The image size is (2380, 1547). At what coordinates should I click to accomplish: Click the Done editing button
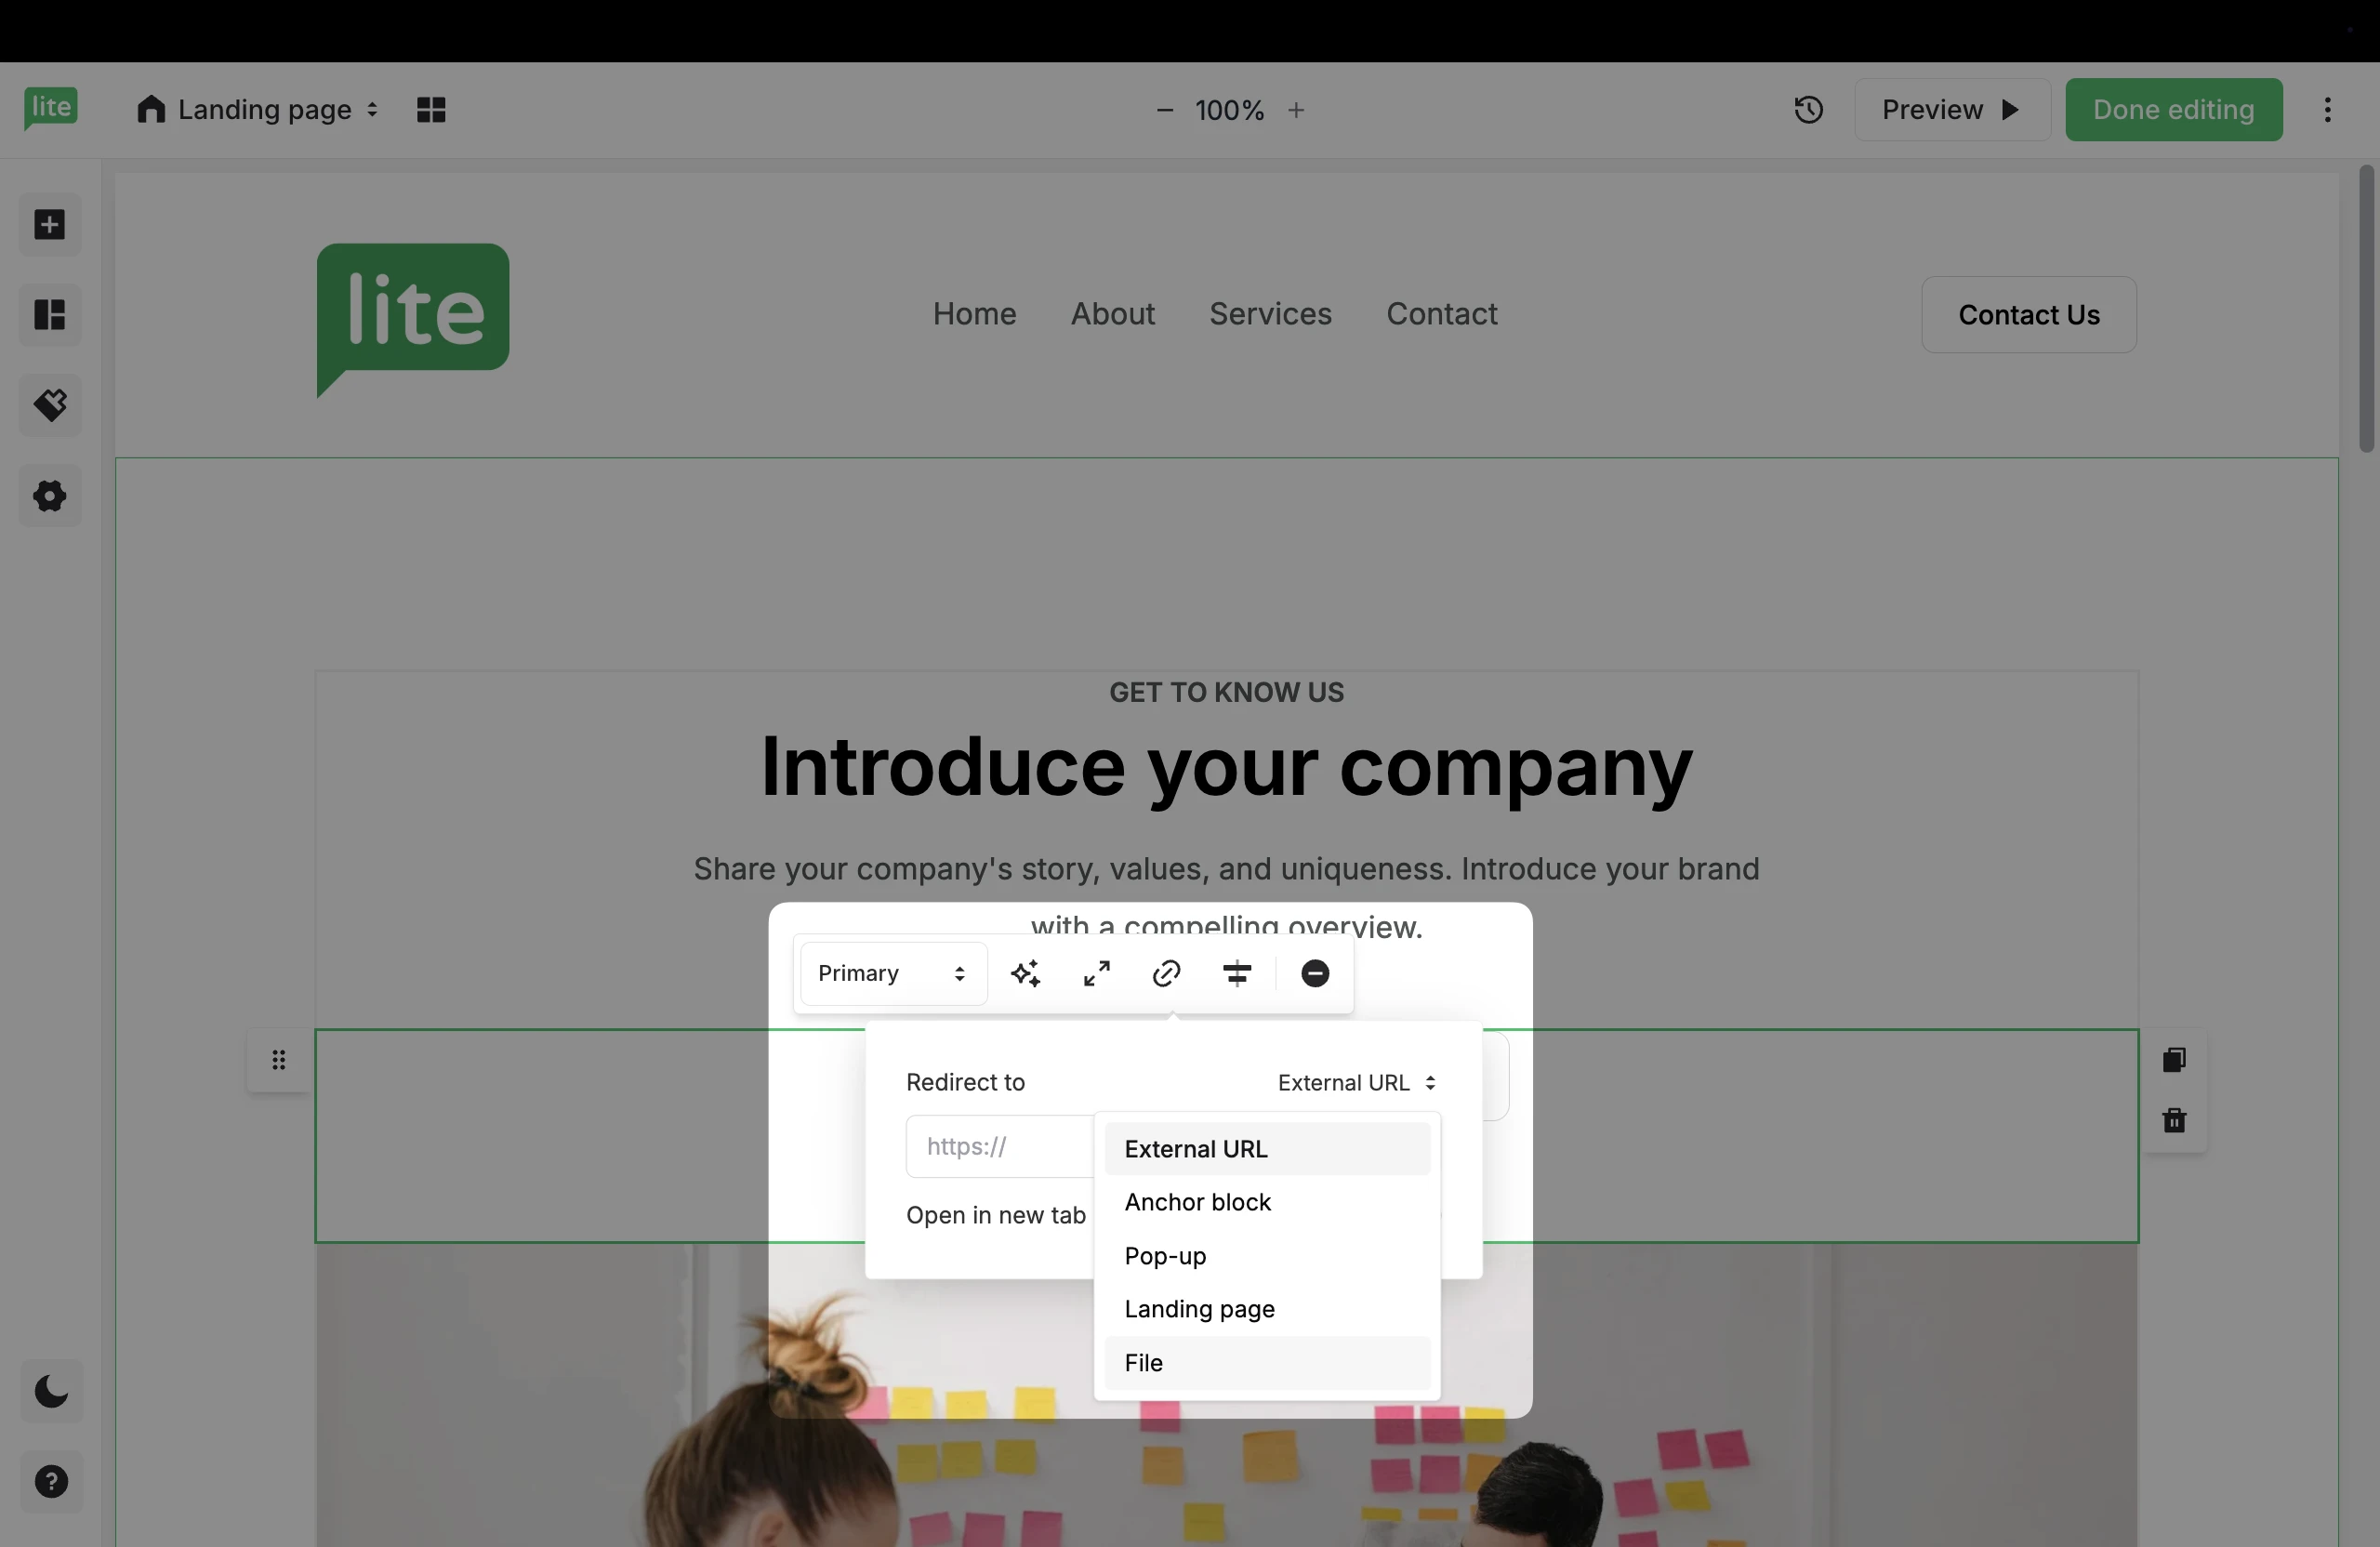point(2173,109)
